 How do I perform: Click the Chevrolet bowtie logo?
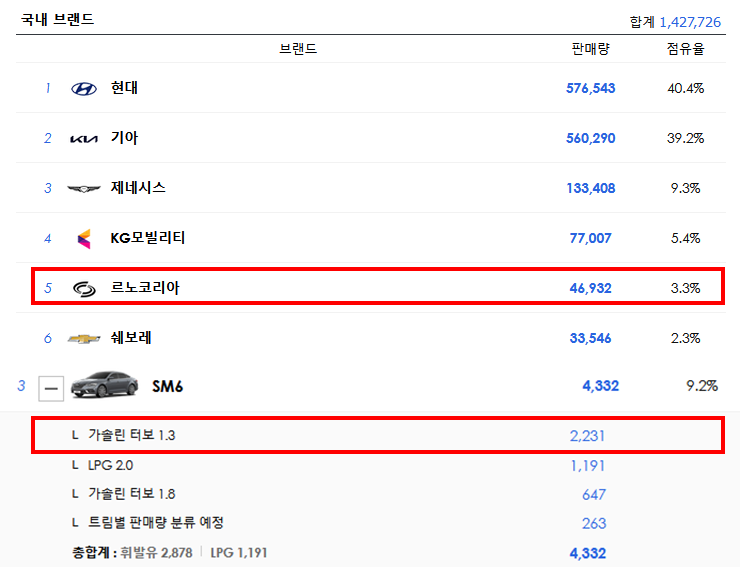tap(84, 339)
